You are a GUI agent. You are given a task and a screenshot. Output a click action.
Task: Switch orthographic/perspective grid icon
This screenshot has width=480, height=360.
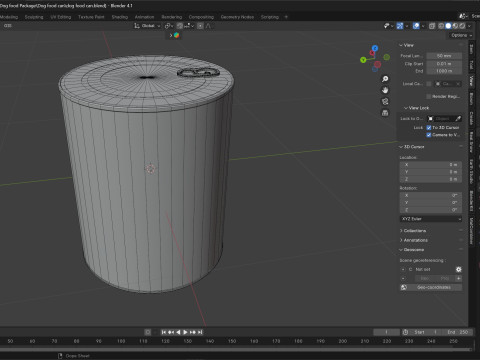coord(385,113)
